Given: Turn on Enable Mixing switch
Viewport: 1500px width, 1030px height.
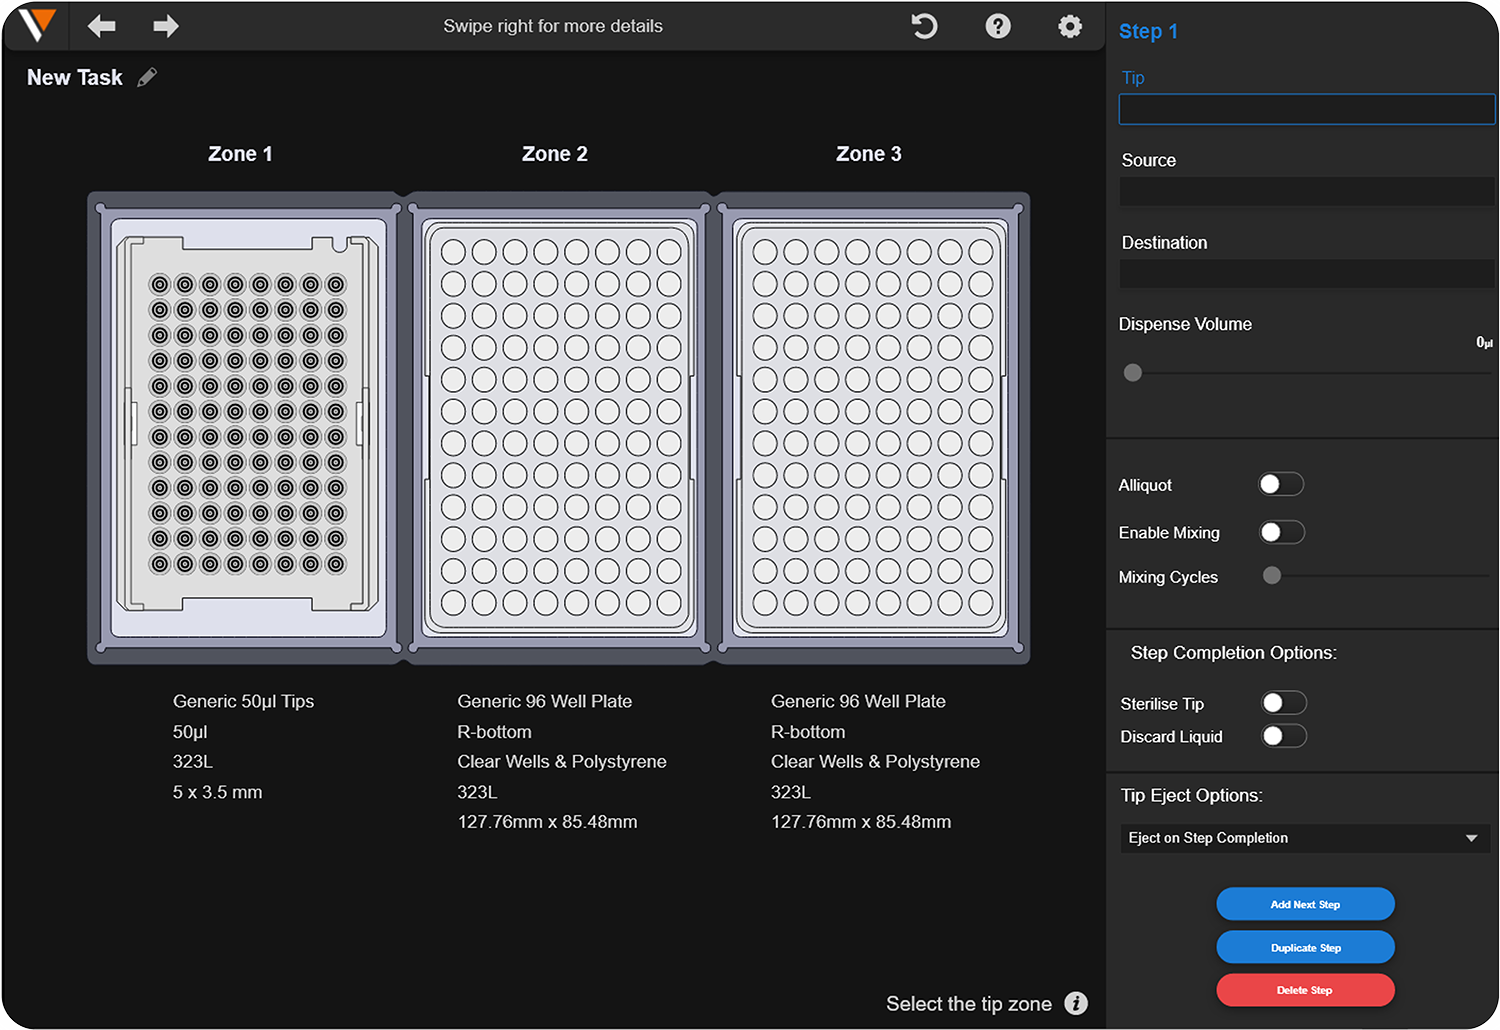Looking at the screenshot, I should (x=1281, y=533).
